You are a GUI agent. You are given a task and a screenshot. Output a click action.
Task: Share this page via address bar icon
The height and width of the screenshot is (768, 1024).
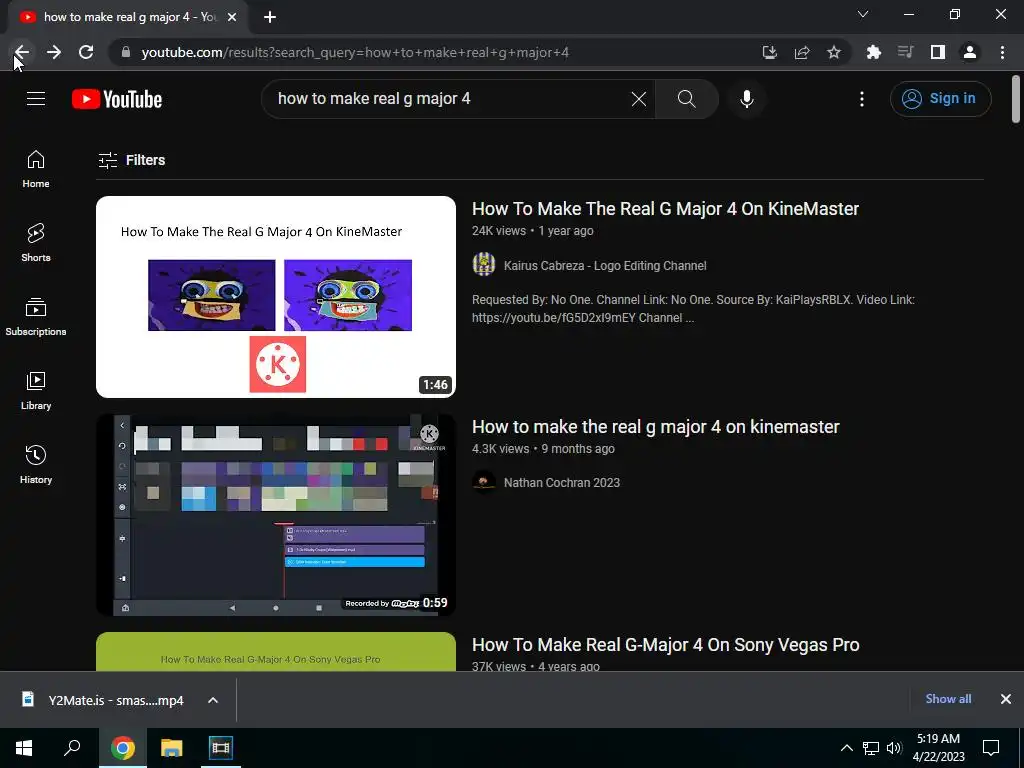pos(802,52)
